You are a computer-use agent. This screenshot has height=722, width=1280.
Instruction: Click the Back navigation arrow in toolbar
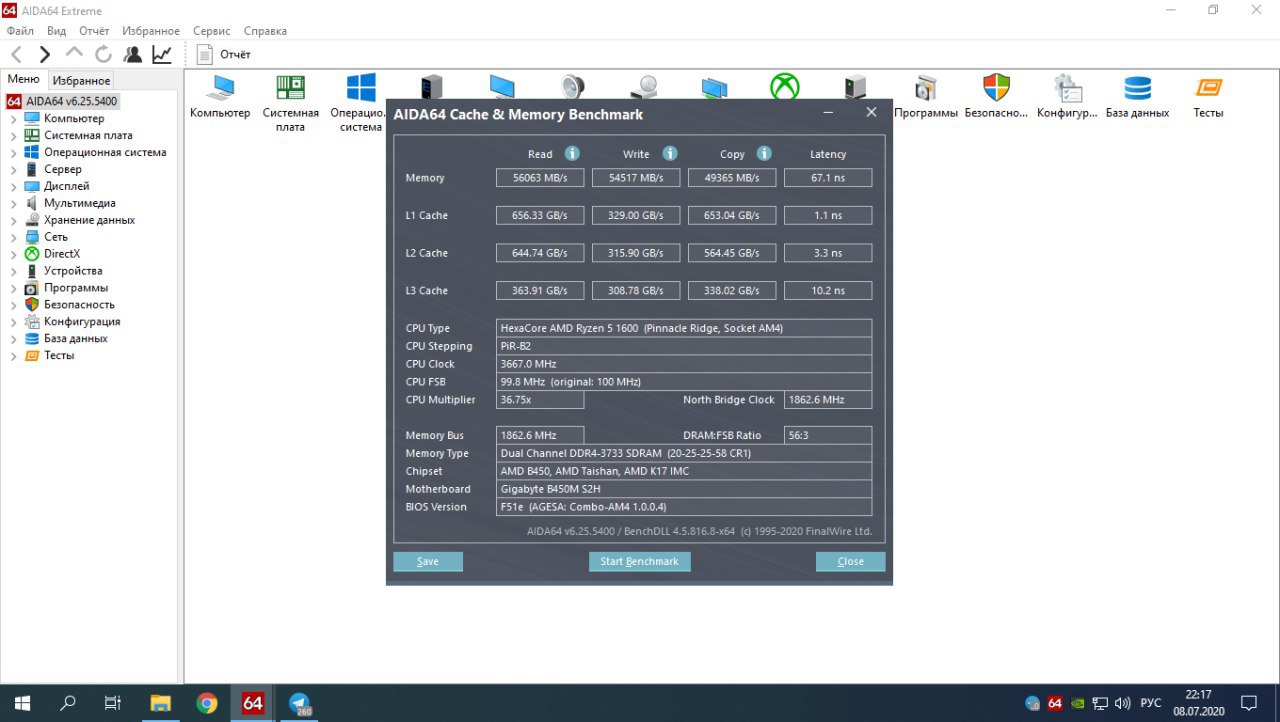click(16, 54)
